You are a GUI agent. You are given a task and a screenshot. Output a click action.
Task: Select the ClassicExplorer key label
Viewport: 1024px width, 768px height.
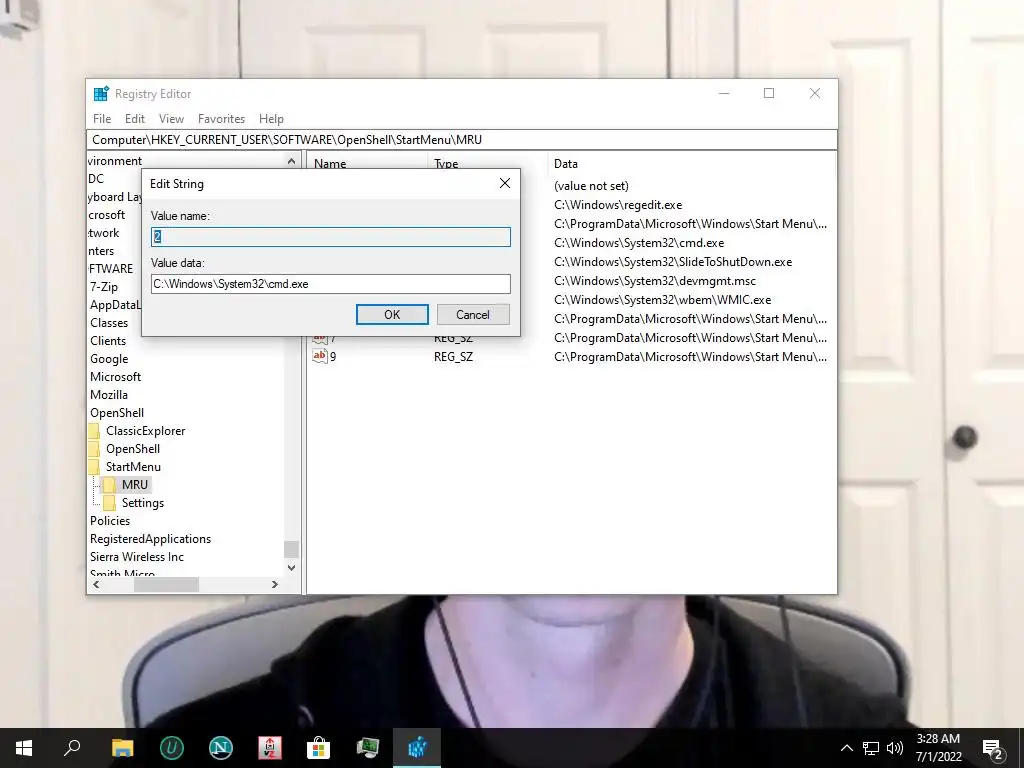coord(146,431)
